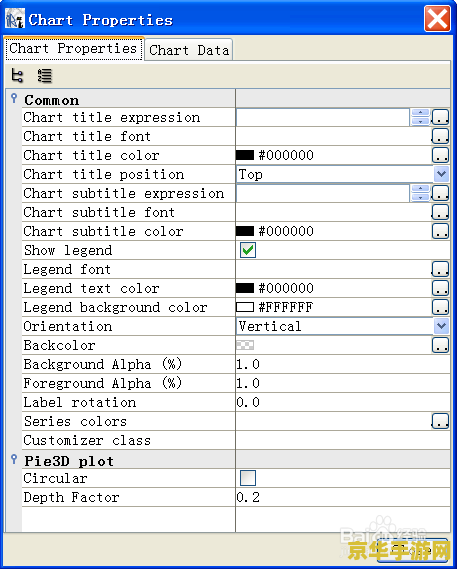Image resolution: width=457 pixels, height=569 pixels.
Task: Select the Chart Properties tab
Action: pyautogui.click(x=73, y=49)
